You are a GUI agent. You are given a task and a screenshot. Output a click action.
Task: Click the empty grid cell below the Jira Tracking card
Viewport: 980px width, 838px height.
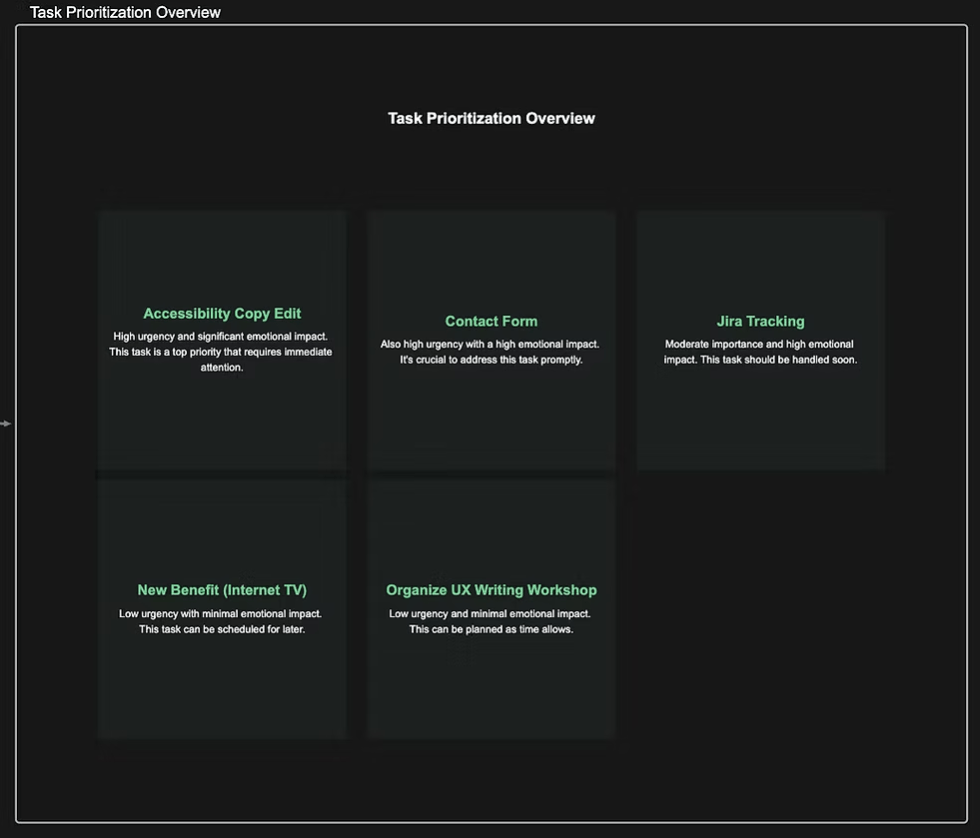click(x=760, y=610)
